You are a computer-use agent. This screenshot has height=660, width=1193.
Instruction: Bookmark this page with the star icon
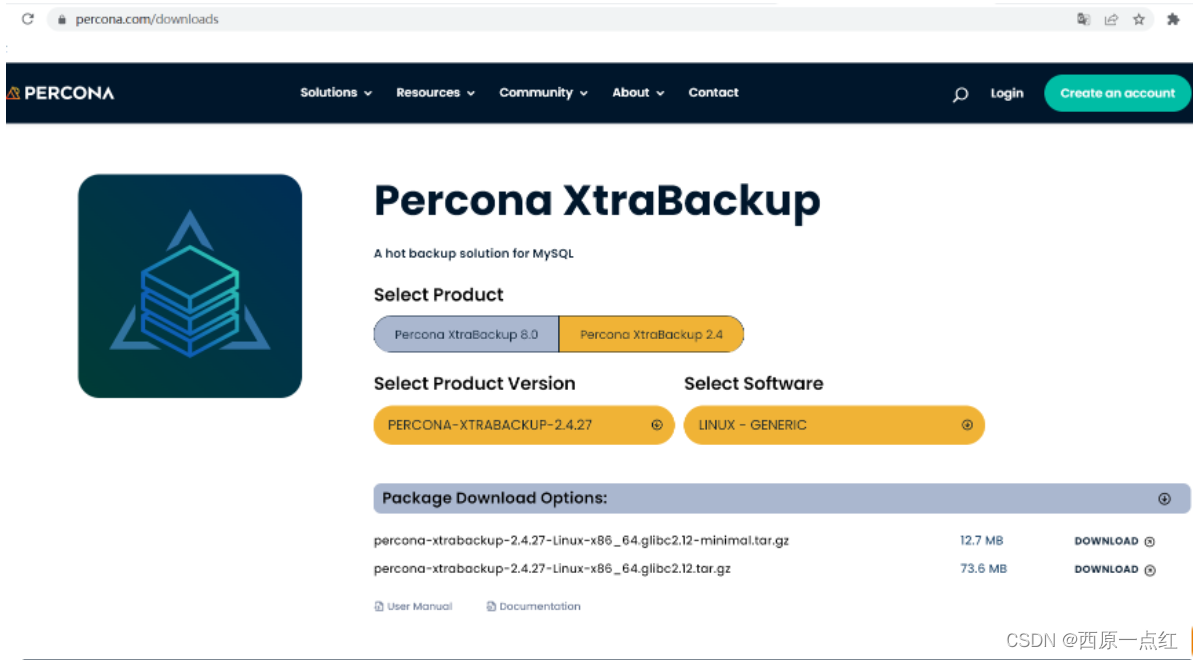click(x=1138, y=20)
